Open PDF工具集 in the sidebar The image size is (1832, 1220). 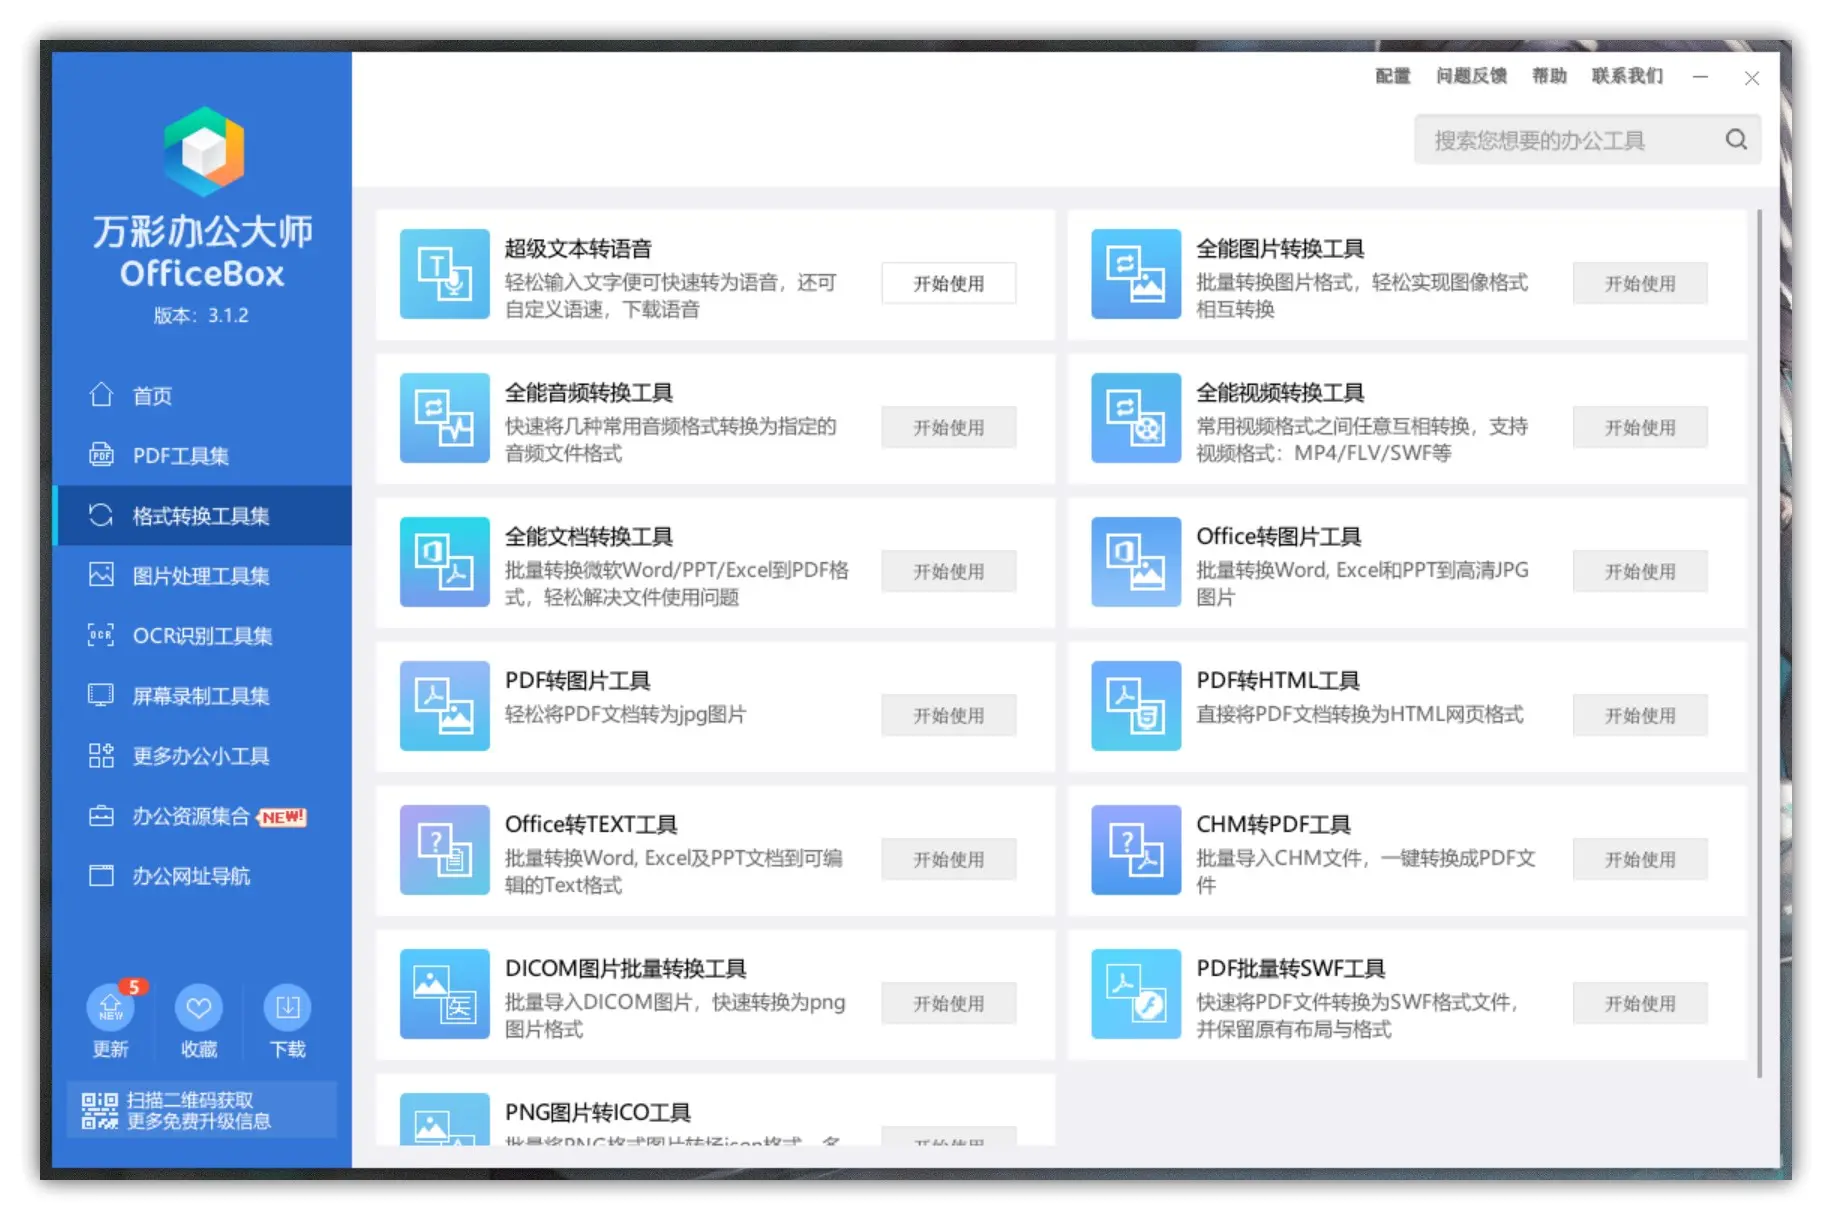(x=203, y=456)
